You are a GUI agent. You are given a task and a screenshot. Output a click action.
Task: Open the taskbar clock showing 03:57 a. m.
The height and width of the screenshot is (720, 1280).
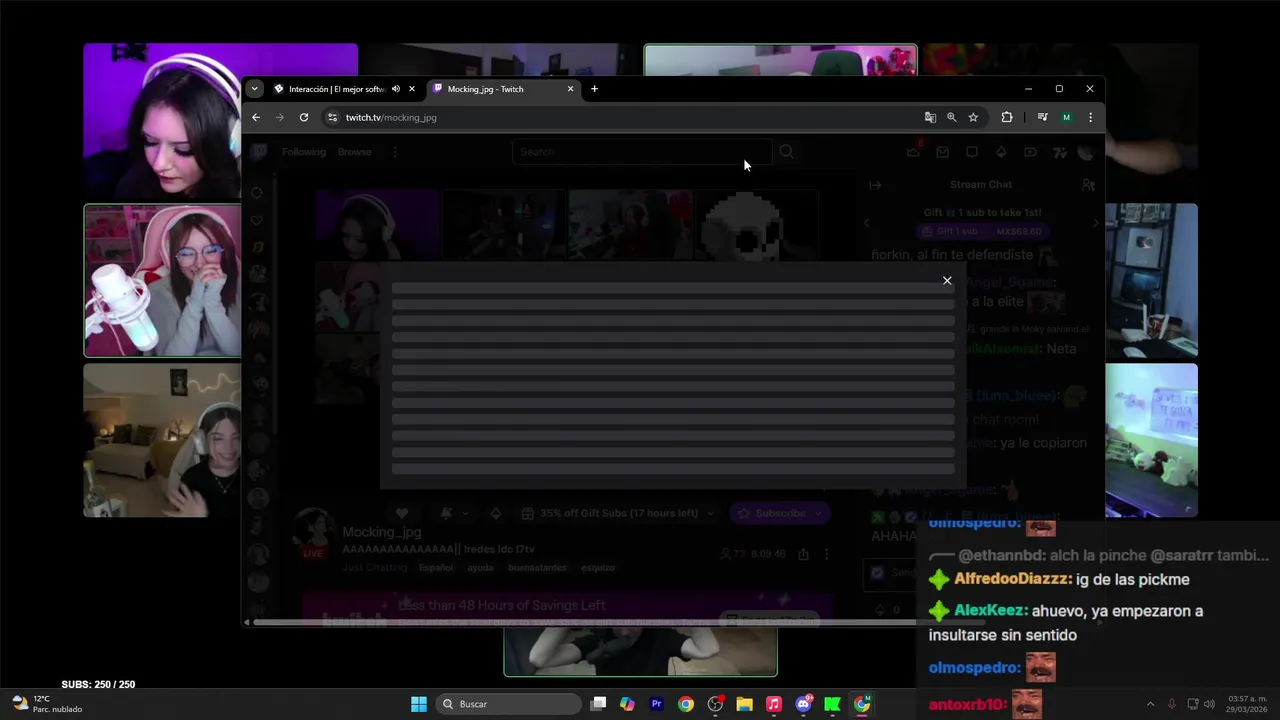[x=1247, y=704]
